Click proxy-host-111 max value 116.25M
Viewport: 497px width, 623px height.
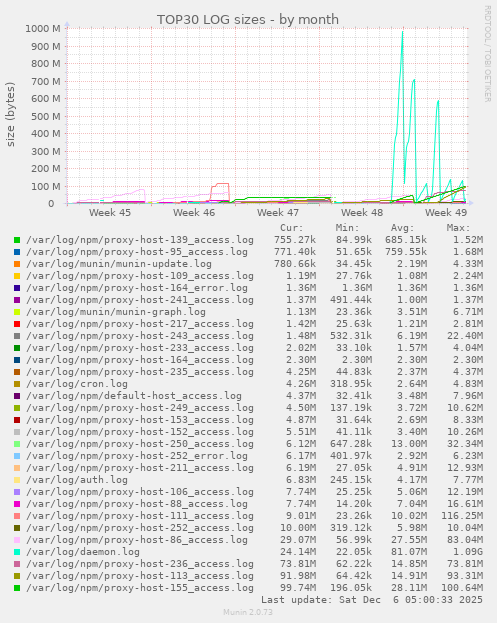coord(462,516)
